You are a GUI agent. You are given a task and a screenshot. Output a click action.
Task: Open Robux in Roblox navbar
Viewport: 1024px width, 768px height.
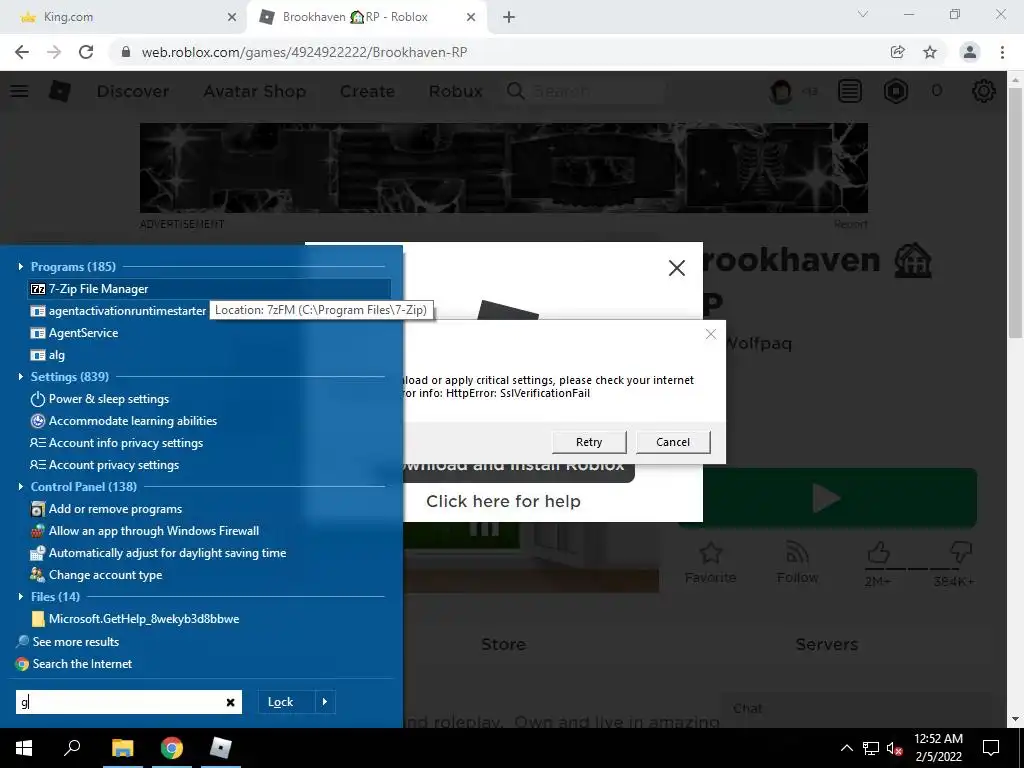[x=455, y=91]
